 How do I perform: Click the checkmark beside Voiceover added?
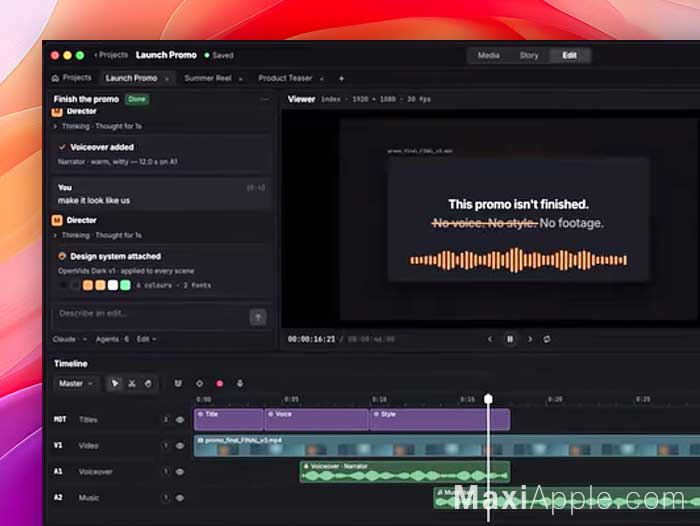point(62,147)
